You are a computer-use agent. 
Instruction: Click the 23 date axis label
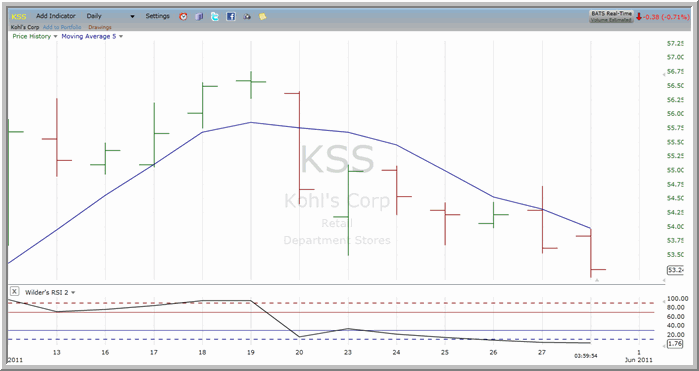[348, 352]
